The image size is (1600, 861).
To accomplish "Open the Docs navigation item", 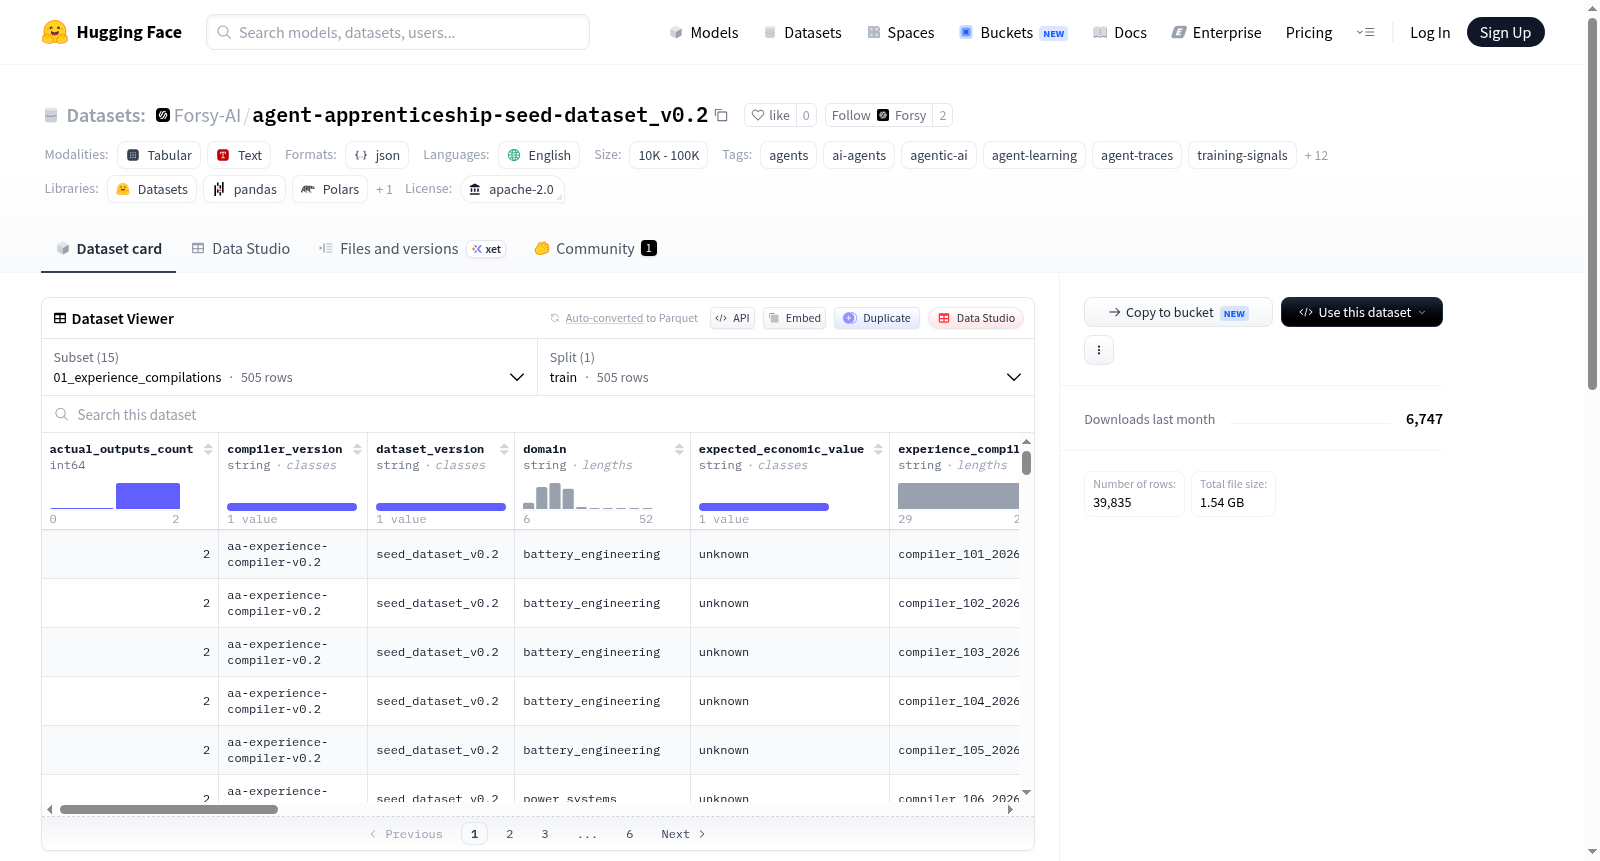I will (x=1120, y=32).
